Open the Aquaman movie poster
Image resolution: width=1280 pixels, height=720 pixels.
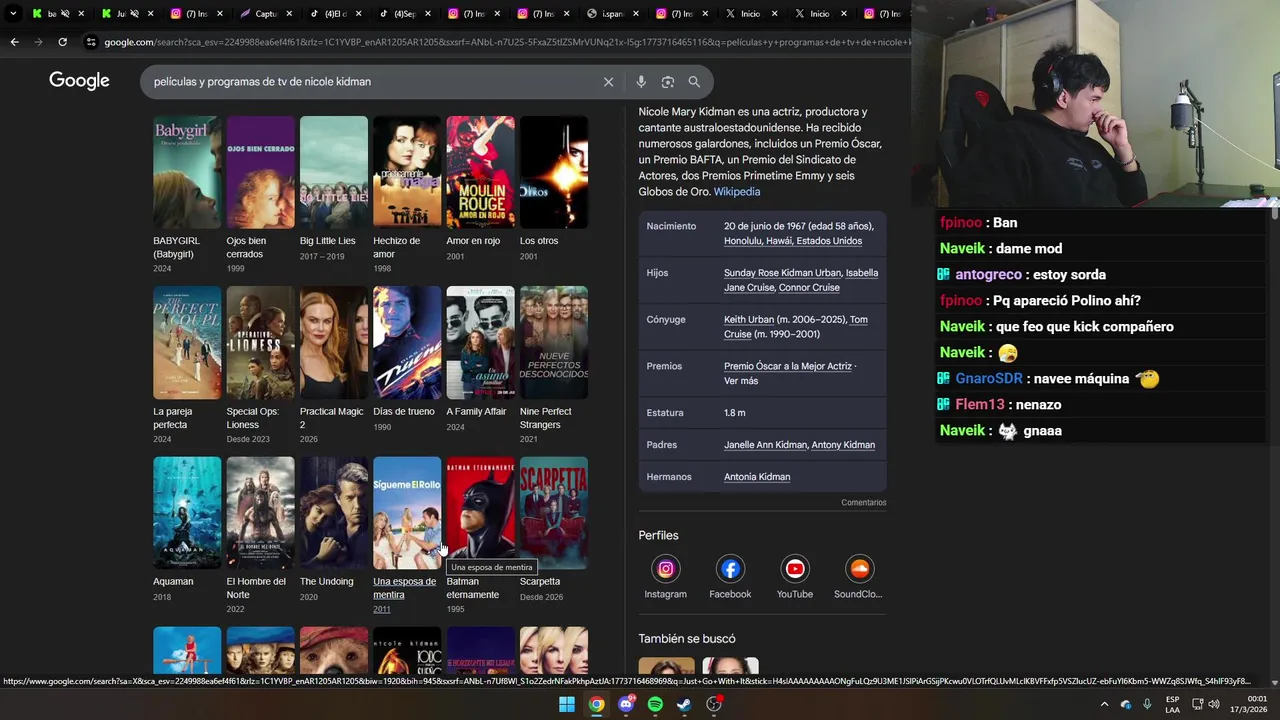pos(187,513)
